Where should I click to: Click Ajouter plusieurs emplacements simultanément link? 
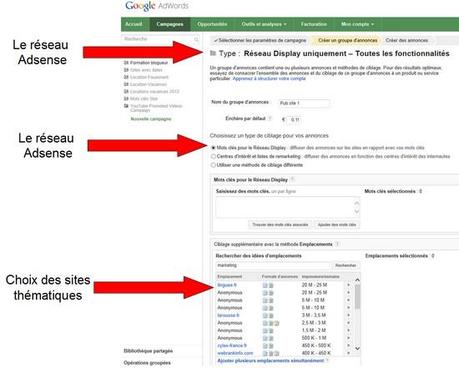coord(270,361)
